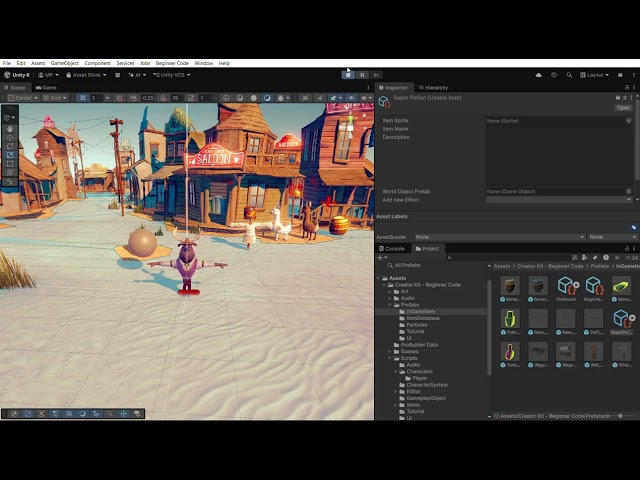The width and height of the screenshot is (640, 480).
Task: Expand the Scenes folder arrow
Action: [x=390, y=351]
